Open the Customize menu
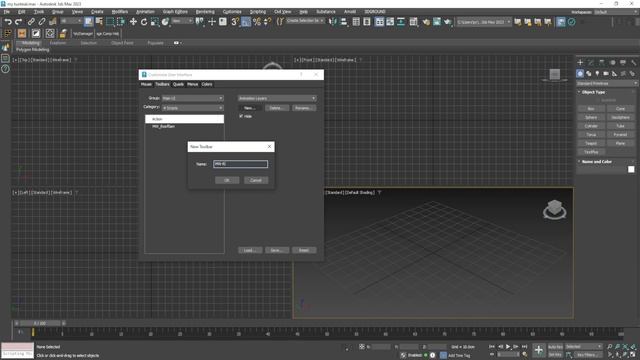The height and width of the screenshot is (360, 640). (x=231, y=12)
